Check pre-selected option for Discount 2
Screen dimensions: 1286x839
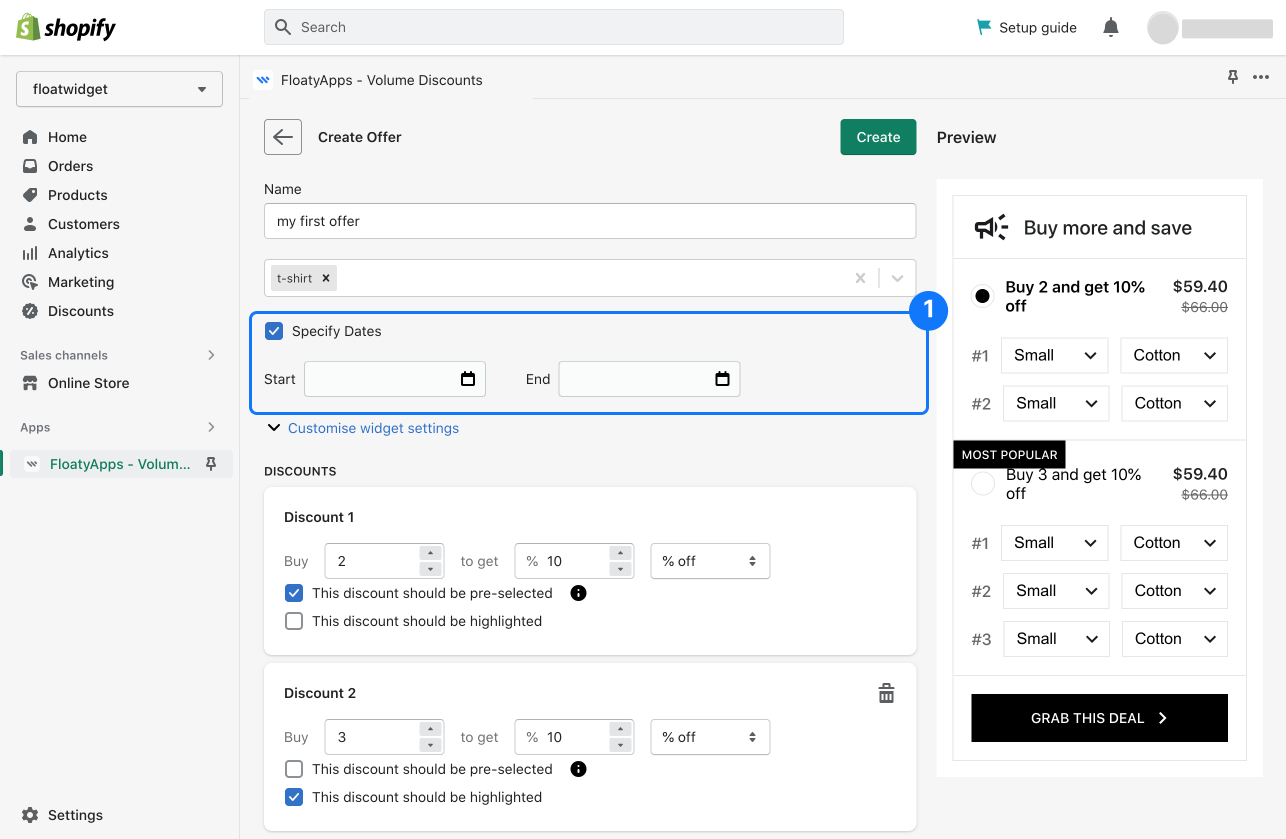pos(294,769)
